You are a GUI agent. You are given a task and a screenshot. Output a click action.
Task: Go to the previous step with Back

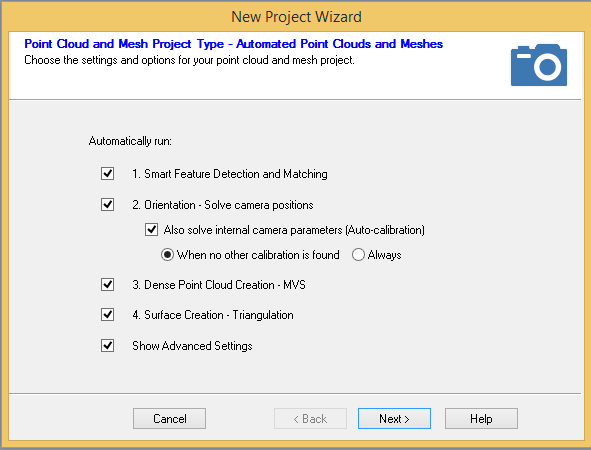(310, 419)
